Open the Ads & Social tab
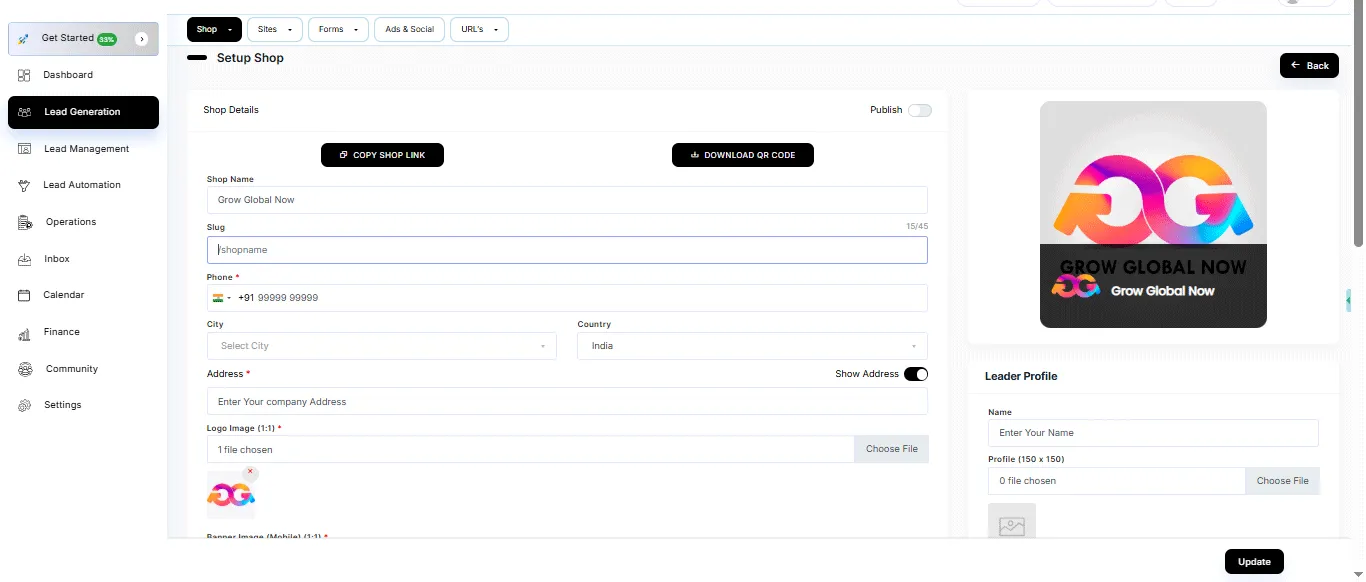 coord(410,29)
